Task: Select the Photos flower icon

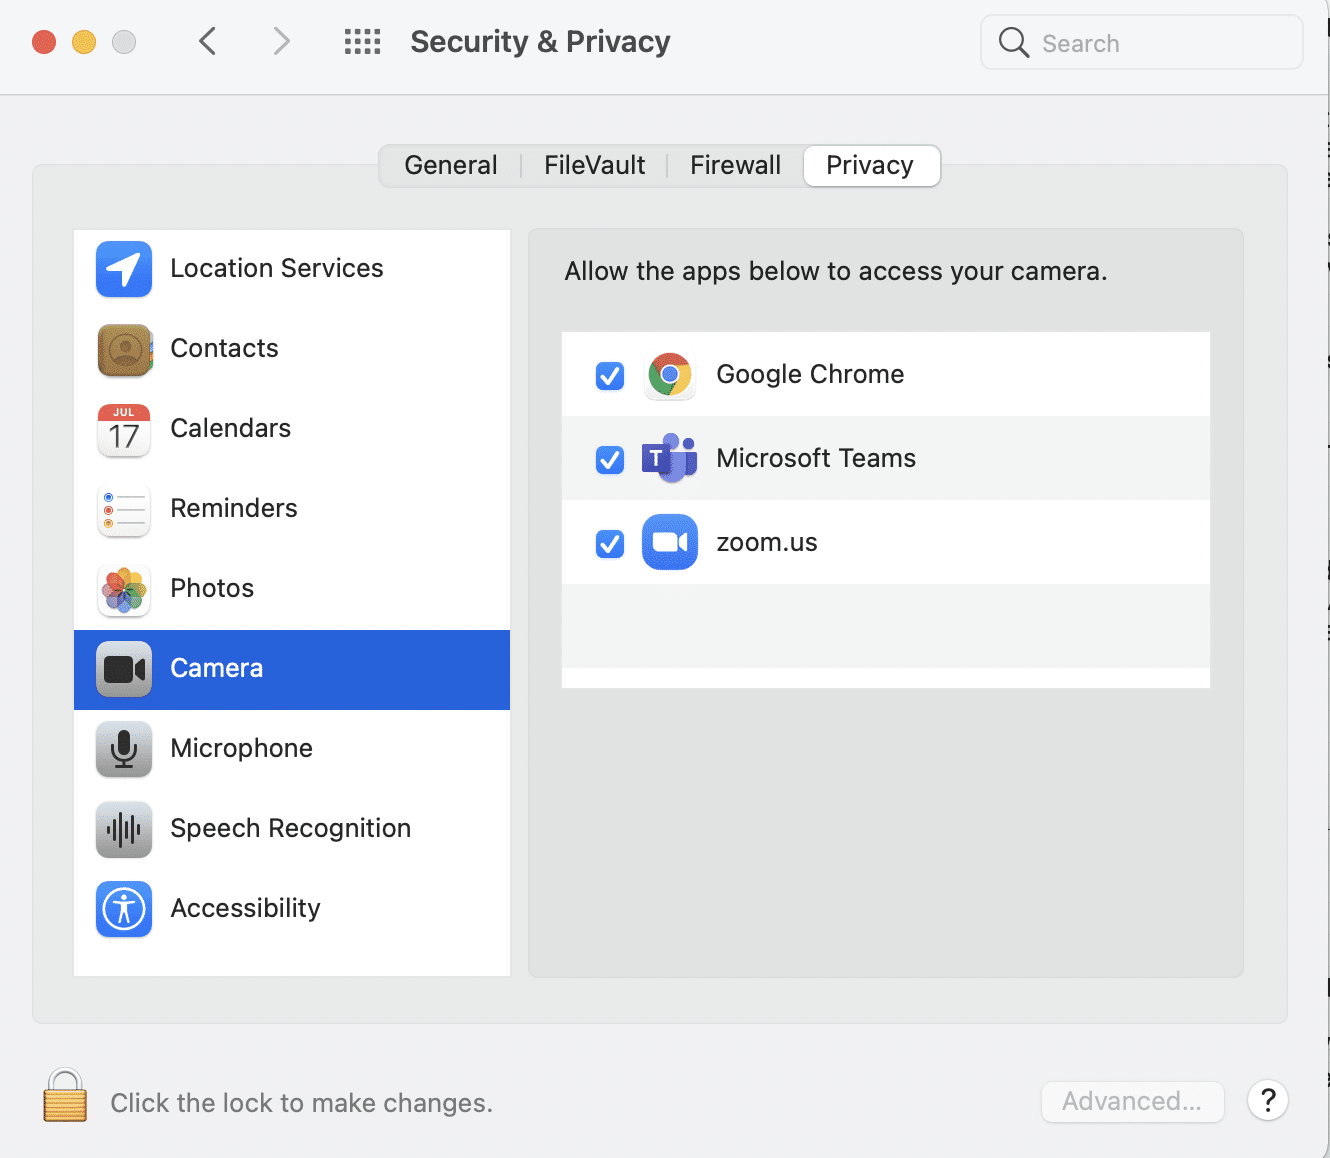Action: (124, 589)
